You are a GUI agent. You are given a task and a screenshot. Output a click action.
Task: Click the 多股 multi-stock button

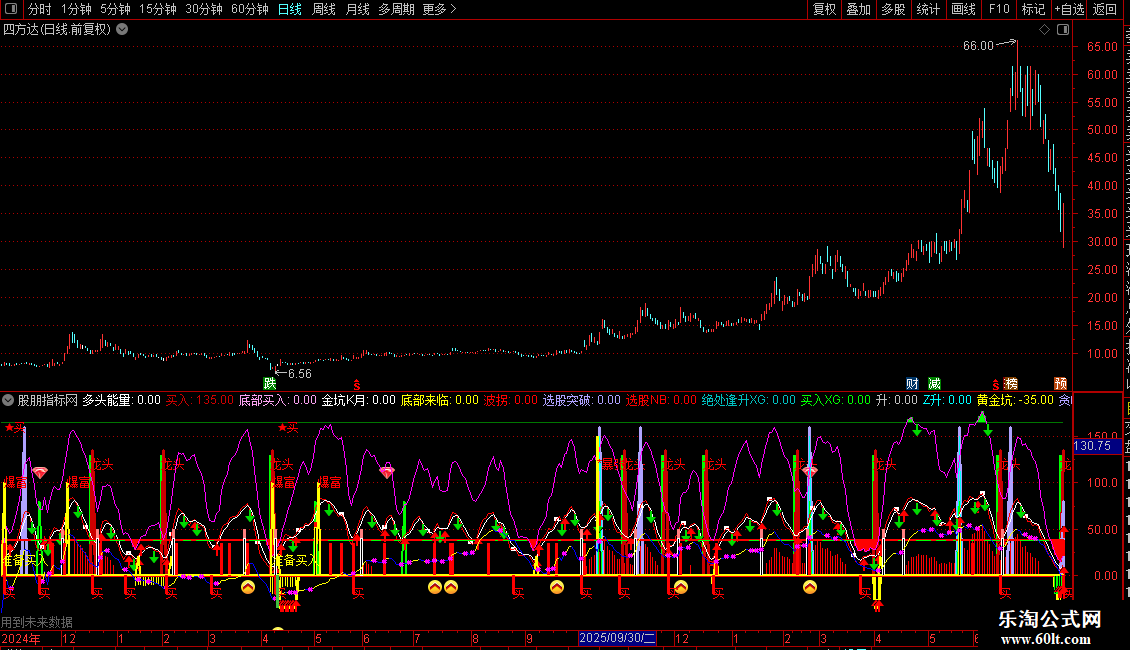tap(893, 9)
